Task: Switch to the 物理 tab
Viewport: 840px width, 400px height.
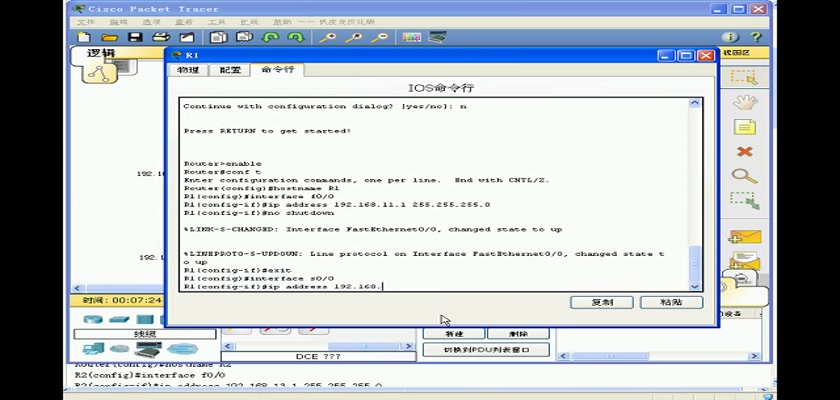Action: [188, 70]
